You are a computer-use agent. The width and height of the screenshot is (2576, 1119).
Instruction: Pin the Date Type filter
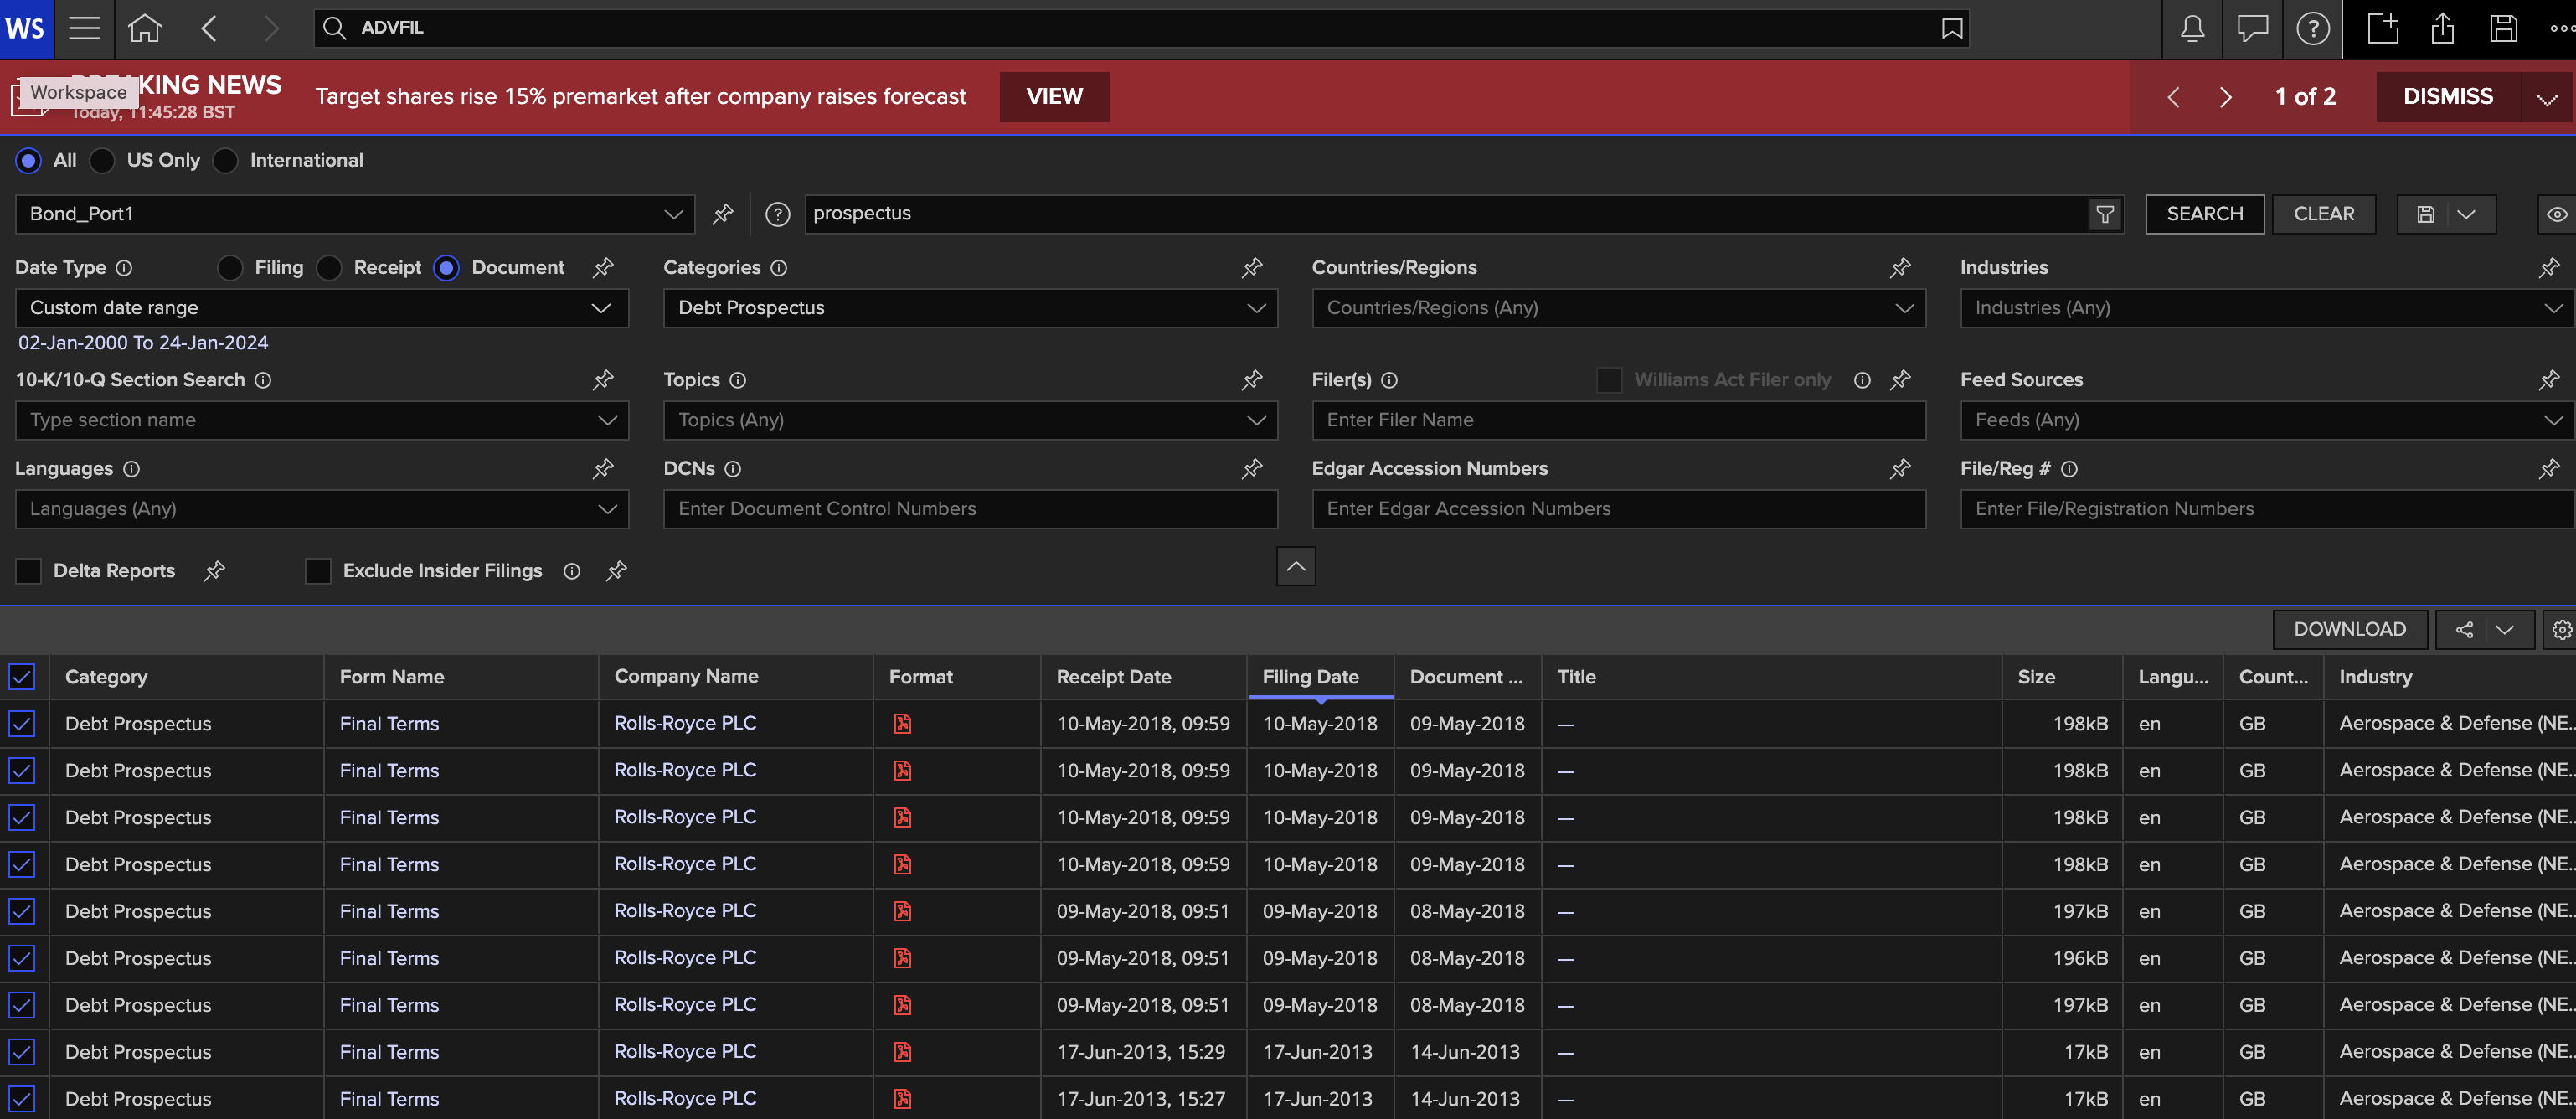tap(603, 268)
